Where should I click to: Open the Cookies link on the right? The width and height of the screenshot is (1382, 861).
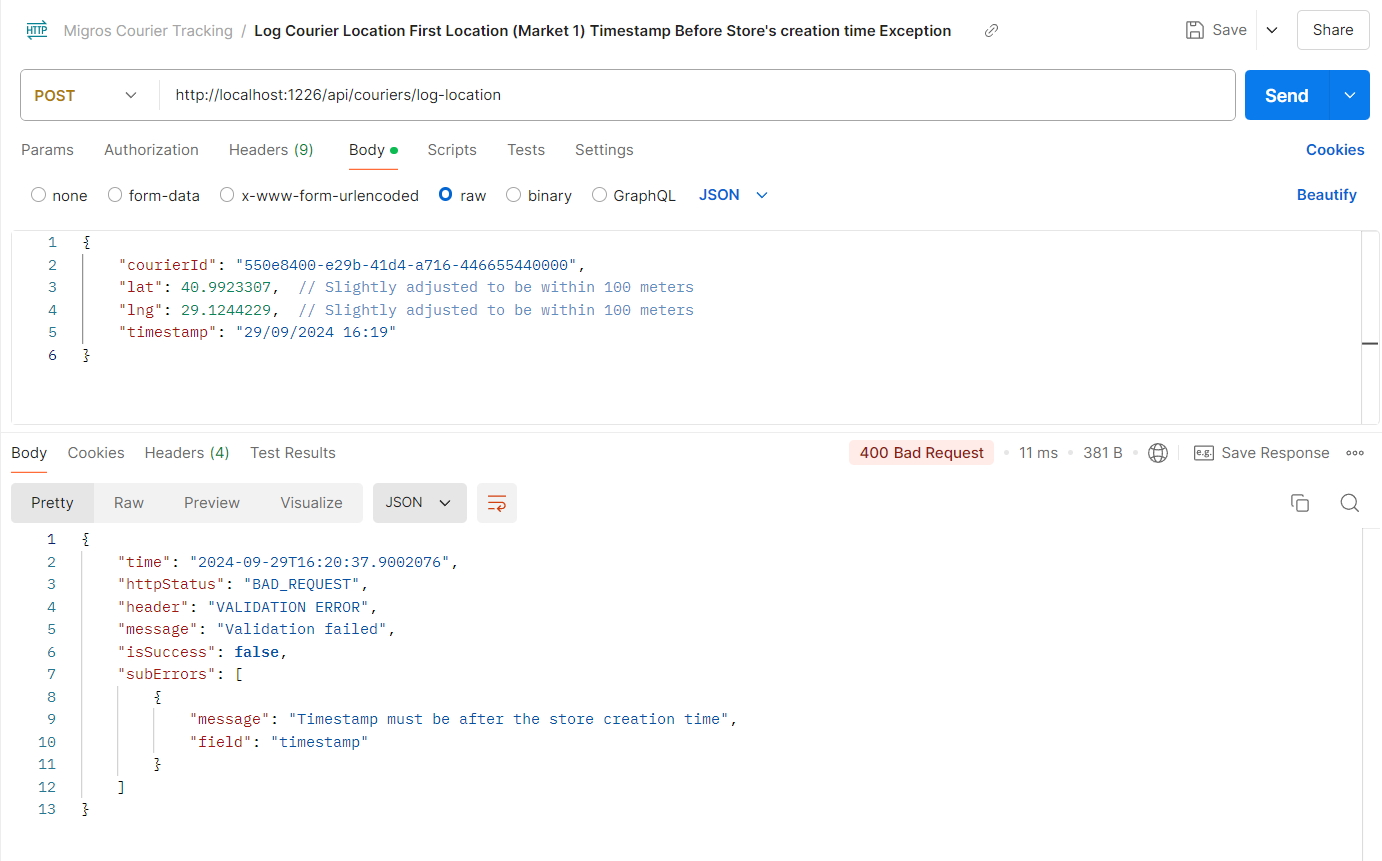coord(1335,150)
